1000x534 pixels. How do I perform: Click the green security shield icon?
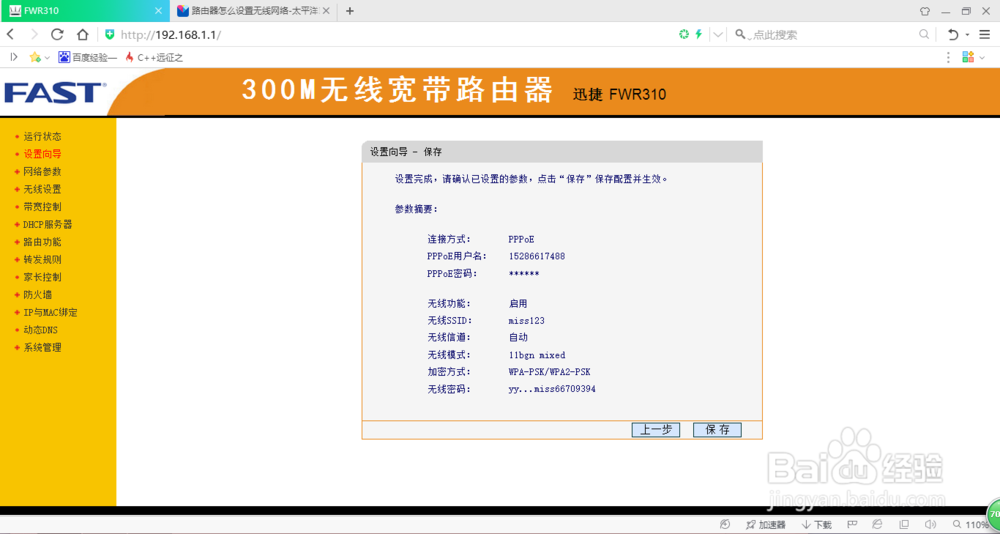pos(110,34)
